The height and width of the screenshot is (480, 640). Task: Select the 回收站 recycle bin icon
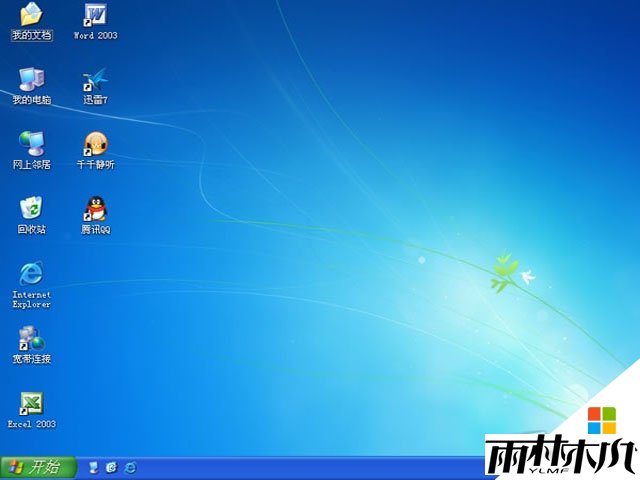(31, 208)
